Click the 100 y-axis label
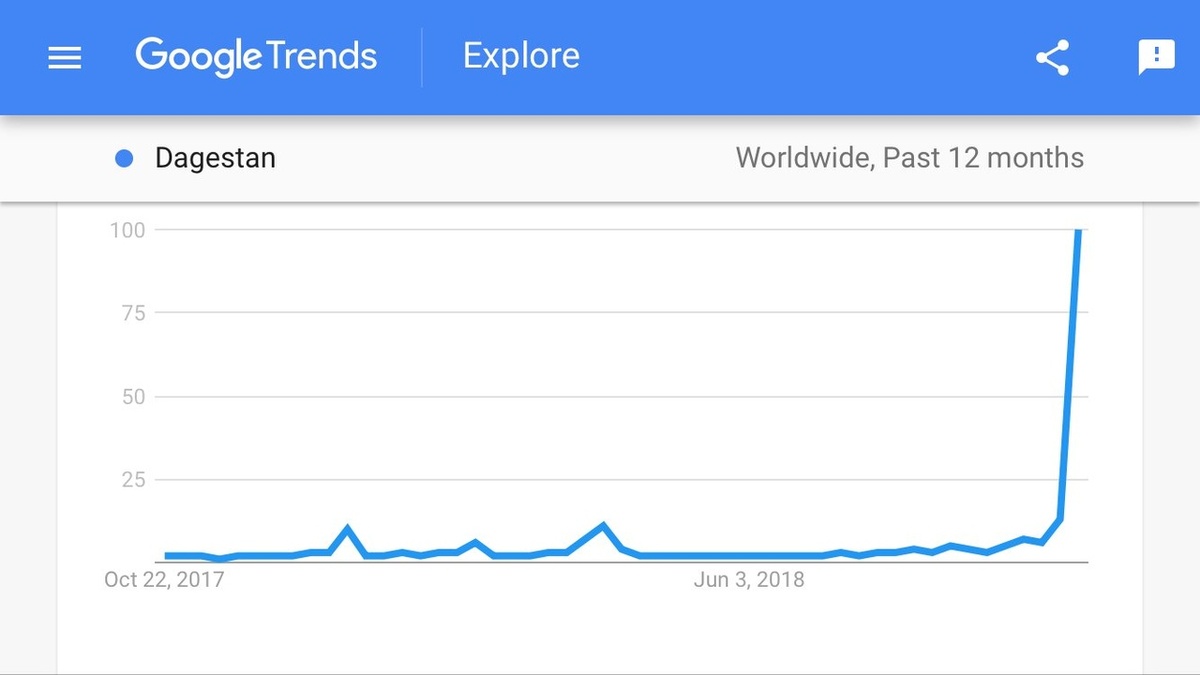Screen dimensions: 1200x675 [x=127, y=230]
